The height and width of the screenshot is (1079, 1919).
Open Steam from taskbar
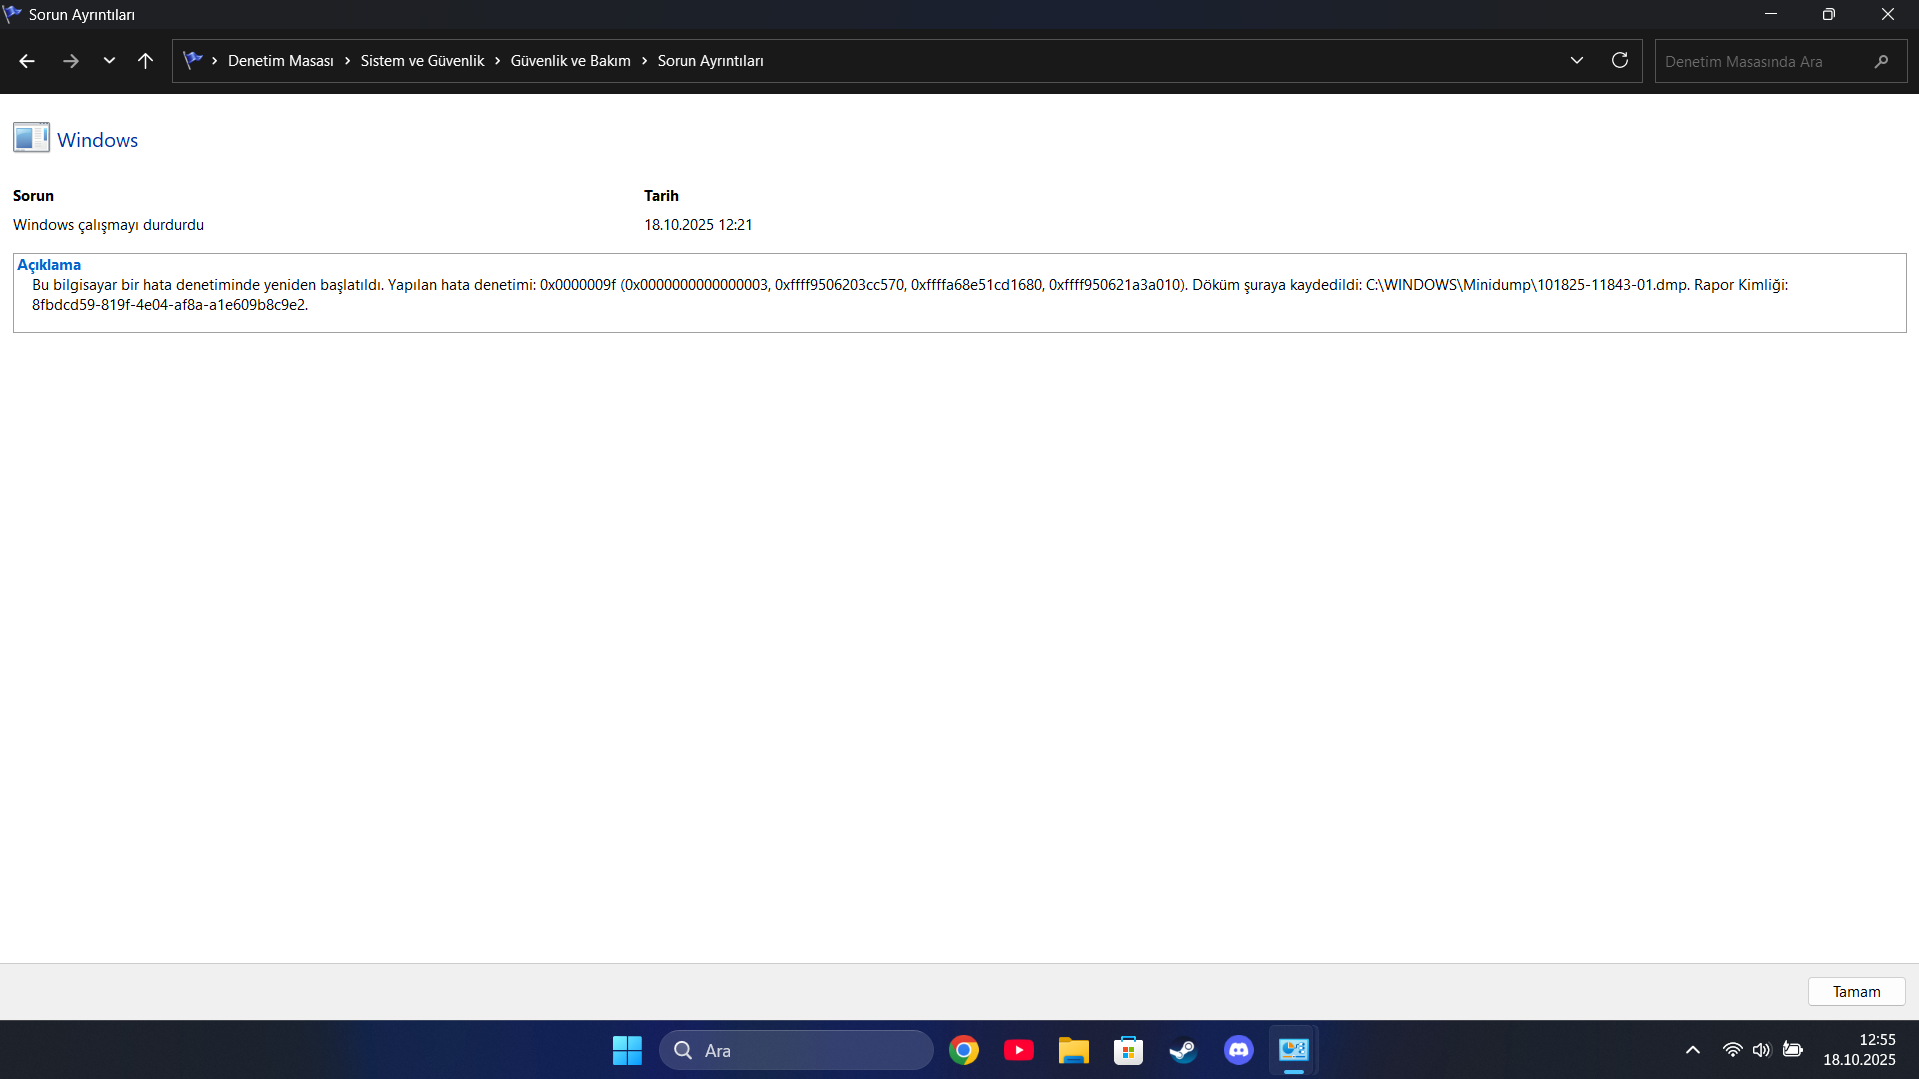1184,1050
